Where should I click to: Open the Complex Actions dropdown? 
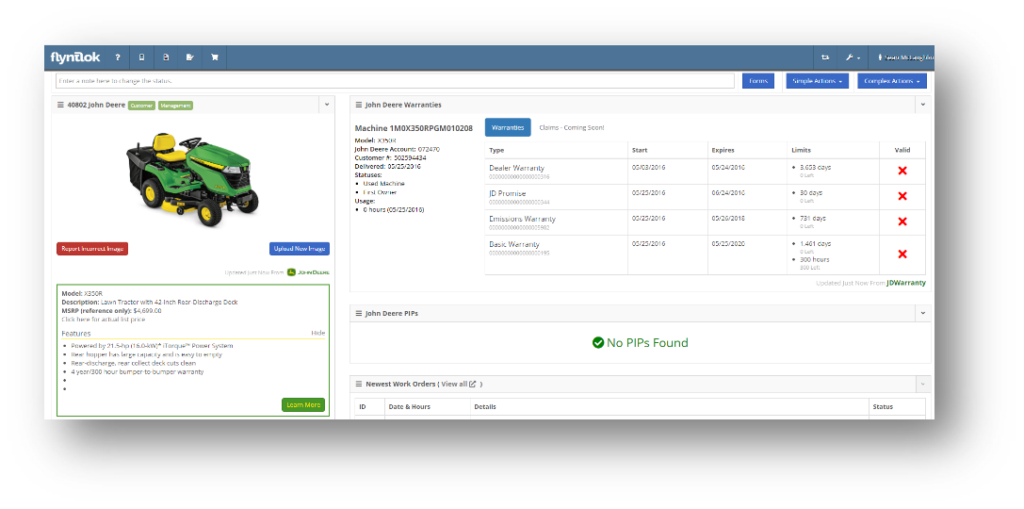coord(892,81)
